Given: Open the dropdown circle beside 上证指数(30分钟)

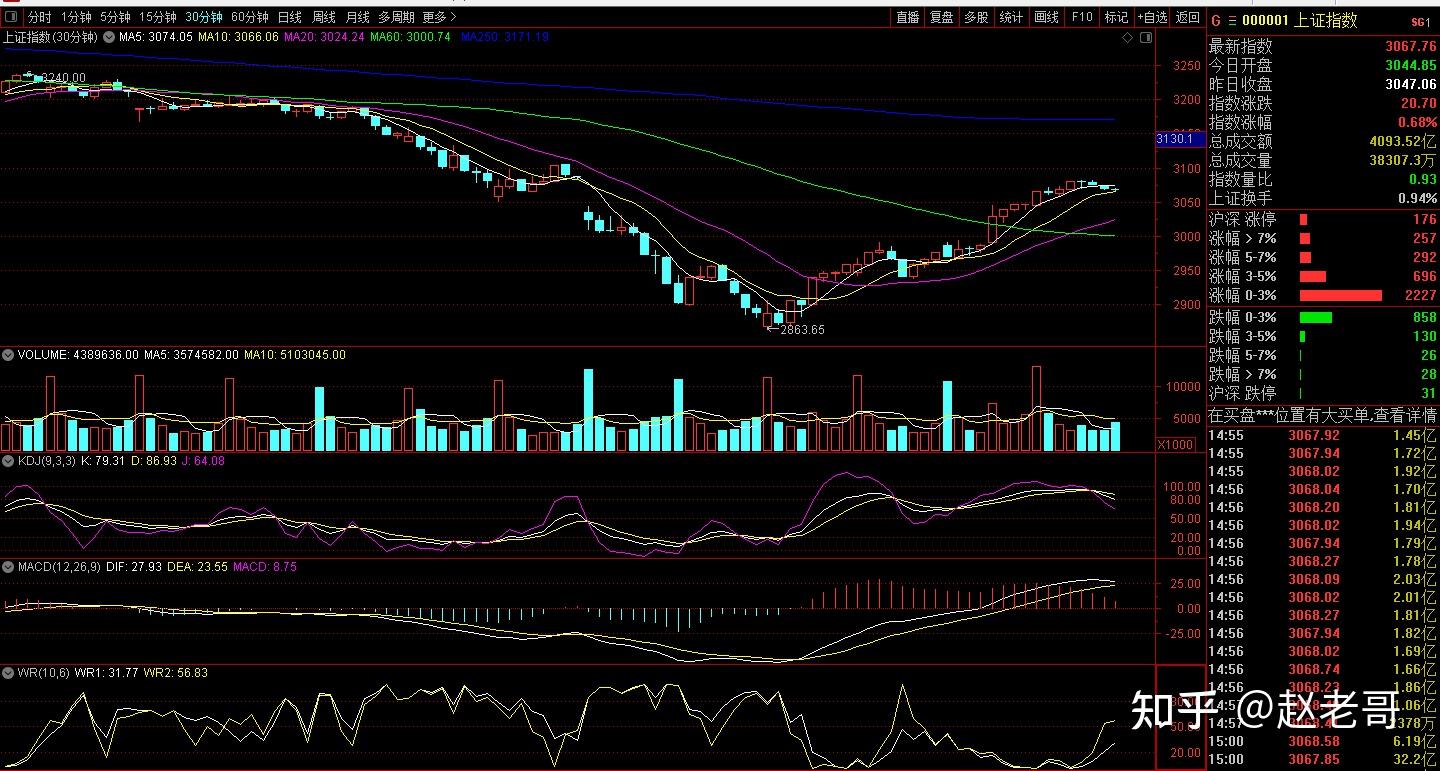Looking at the screenshot, I should point(108,37).
